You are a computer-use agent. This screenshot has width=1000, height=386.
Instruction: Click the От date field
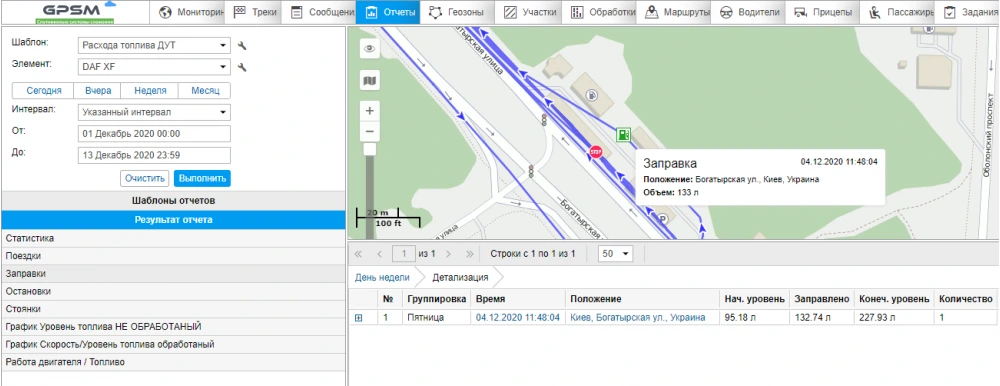(154, 134)
